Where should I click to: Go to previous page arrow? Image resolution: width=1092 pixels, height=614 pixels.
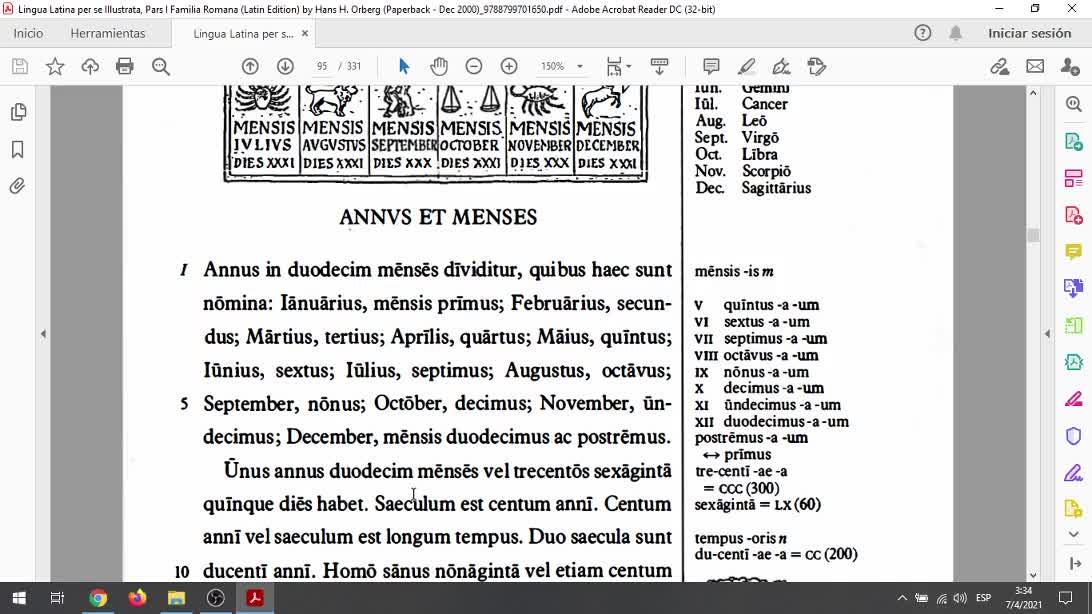250,66
